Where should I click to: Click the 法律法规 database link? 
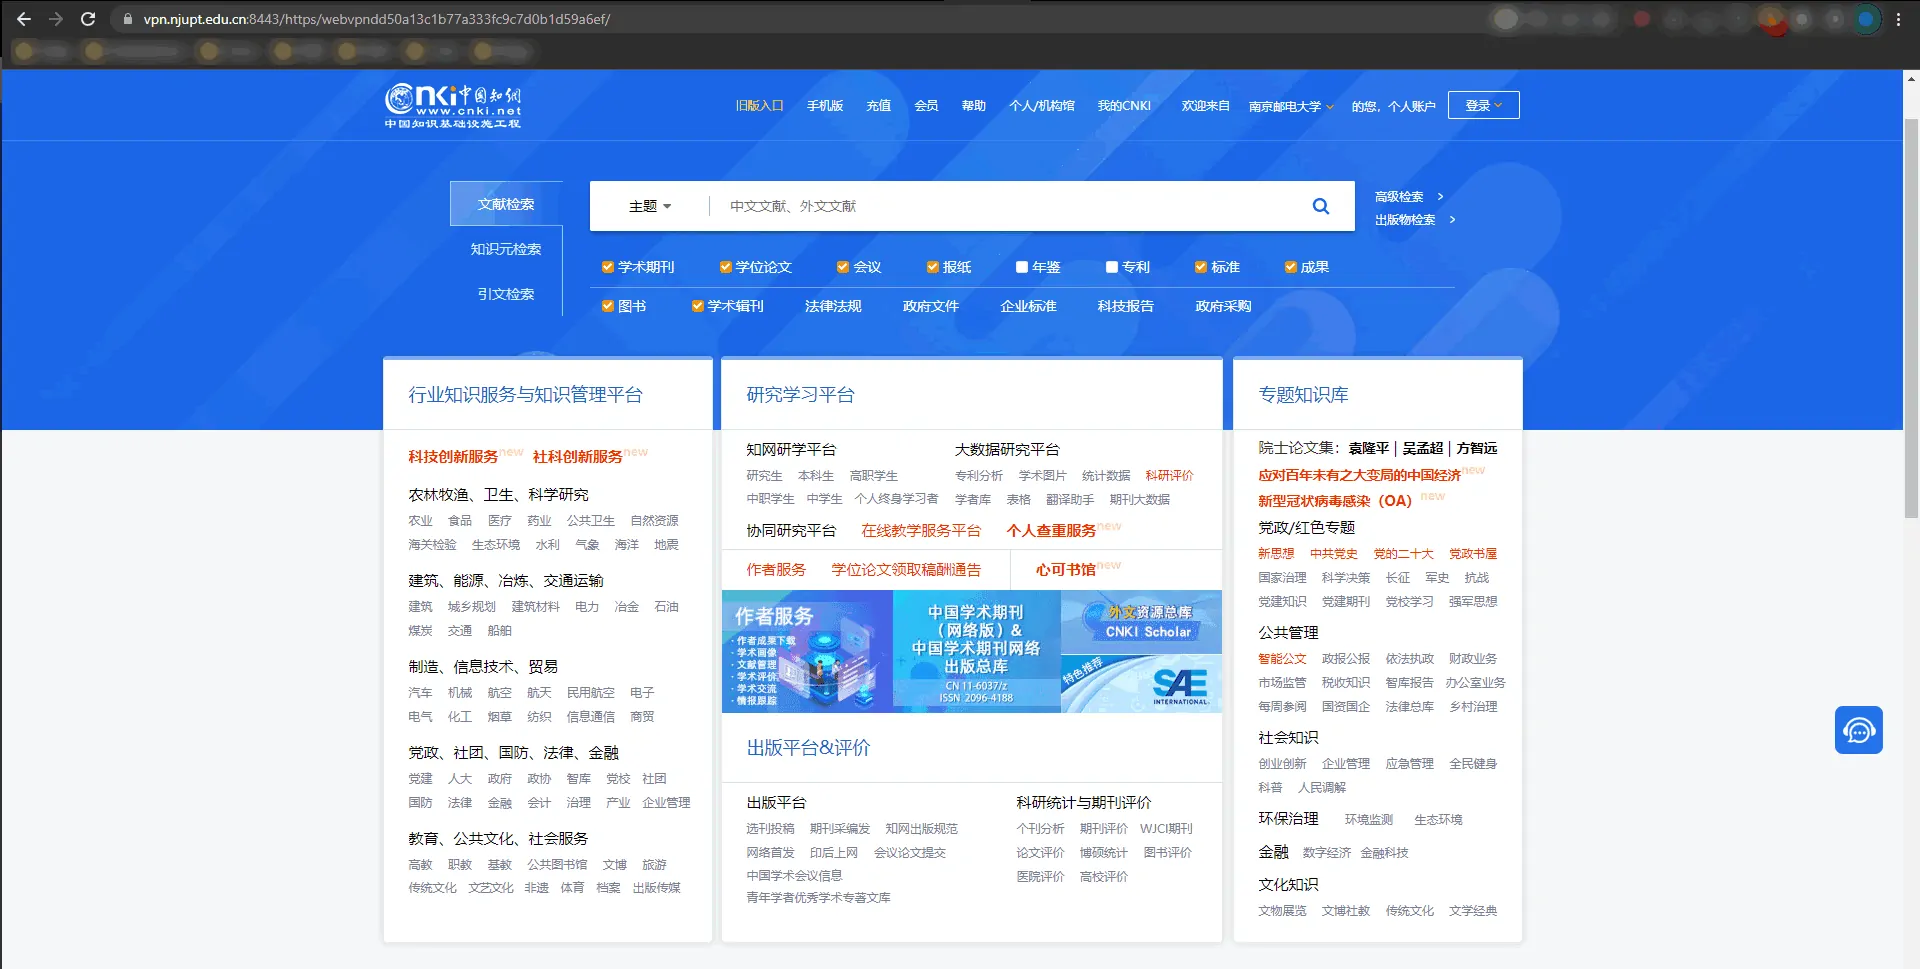pos(833,306)
